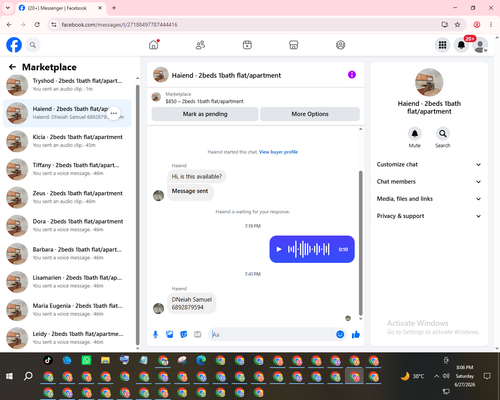The width and height of the screenshot is (500, 400).
Task: Open Chrome three-dot menu
Action: tap(491, 24)
